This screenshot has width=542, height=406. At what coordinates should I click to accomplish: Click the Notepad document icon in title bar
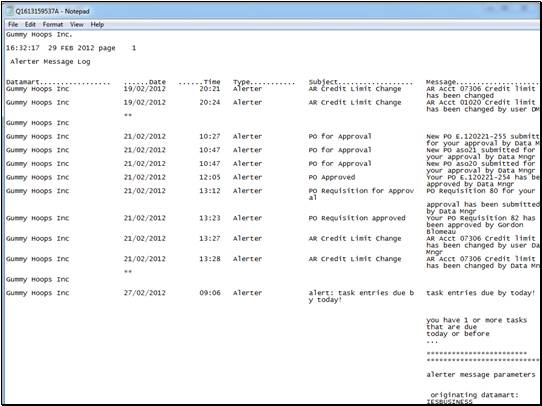pyautogui.click(x=9, y=11)
